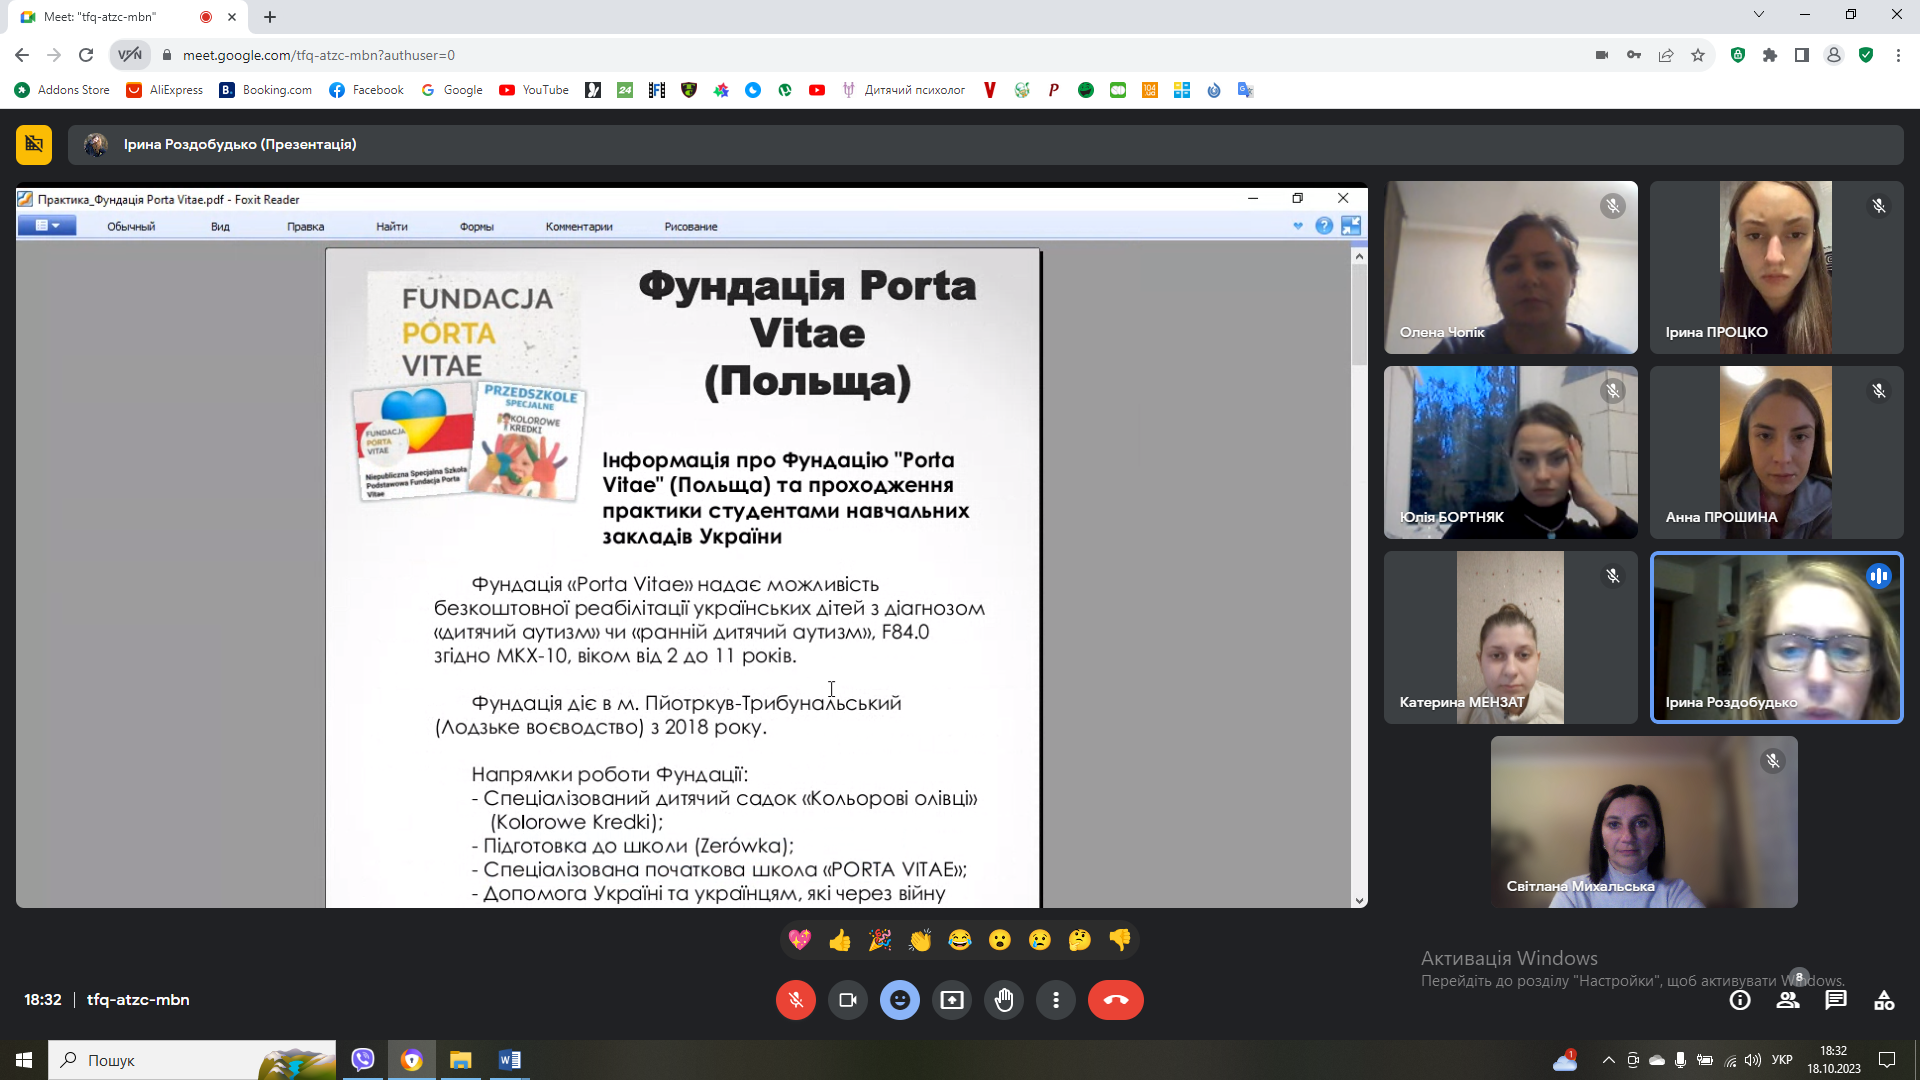Click the present screen icon
1920x1080 pixels.
pos(951,1000)
